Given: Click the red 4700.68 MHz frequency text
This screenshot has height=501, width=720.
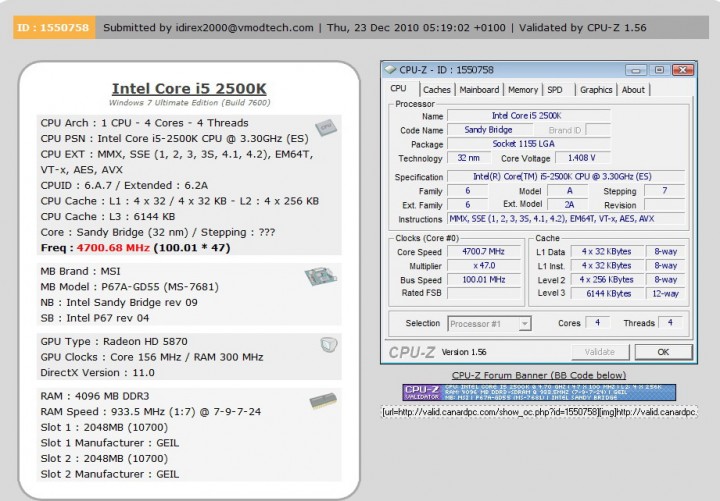Looking at the screenshot, I should point(113,248).
